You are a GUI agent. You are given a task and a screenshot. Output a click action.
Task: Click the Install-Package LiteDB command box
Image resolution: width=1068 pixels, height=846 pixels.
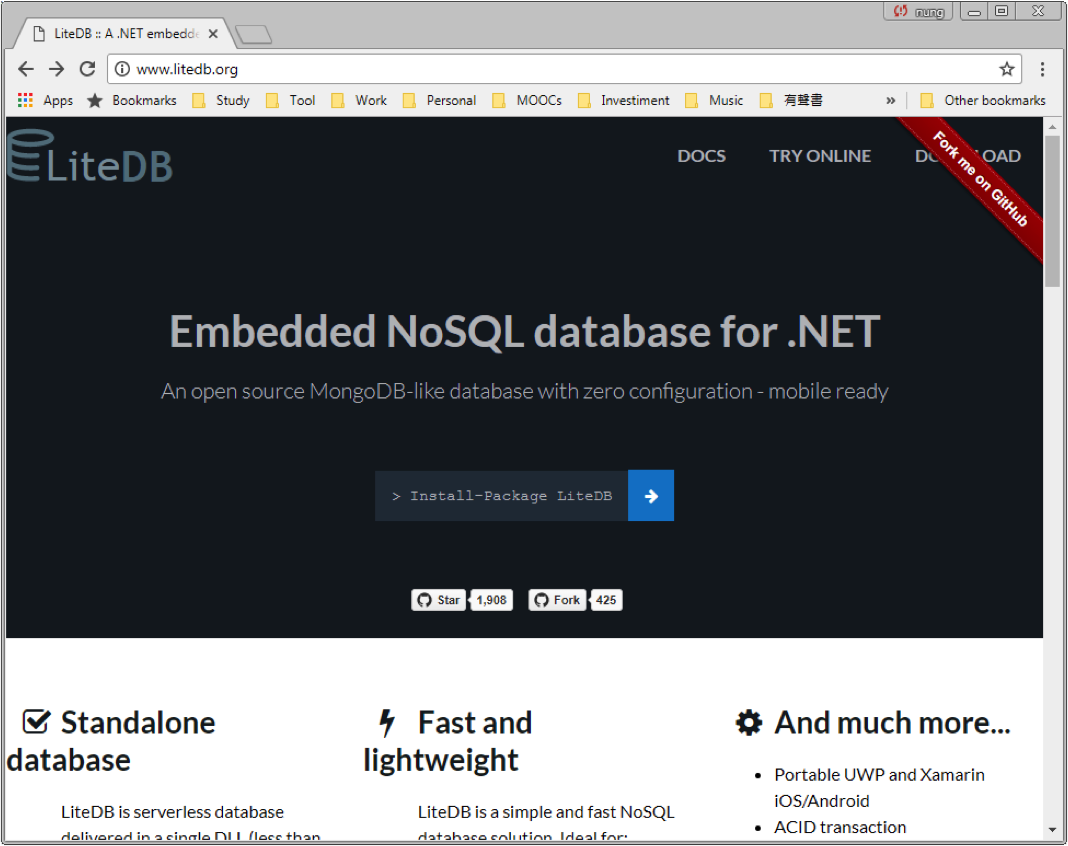click(x=501, y=496)
